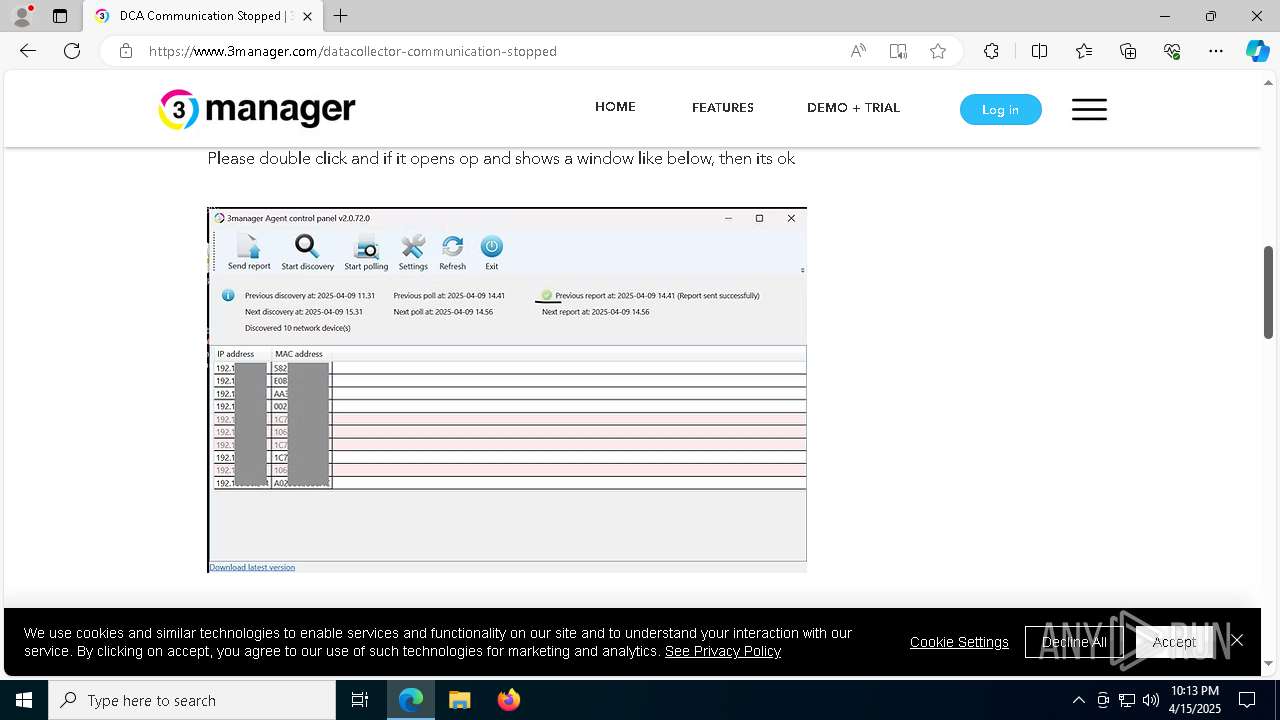
Task: Open the clock showing 10:13 PM
Action: pos(1195,700)
